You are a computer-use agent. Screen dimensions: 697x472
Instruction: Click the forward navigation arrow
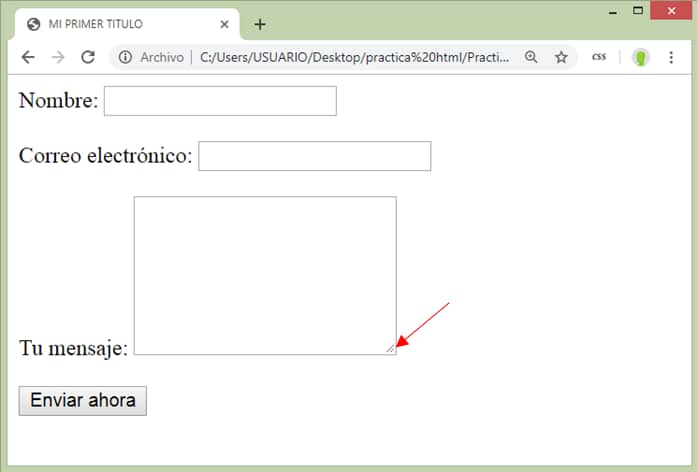click(58, 57)
